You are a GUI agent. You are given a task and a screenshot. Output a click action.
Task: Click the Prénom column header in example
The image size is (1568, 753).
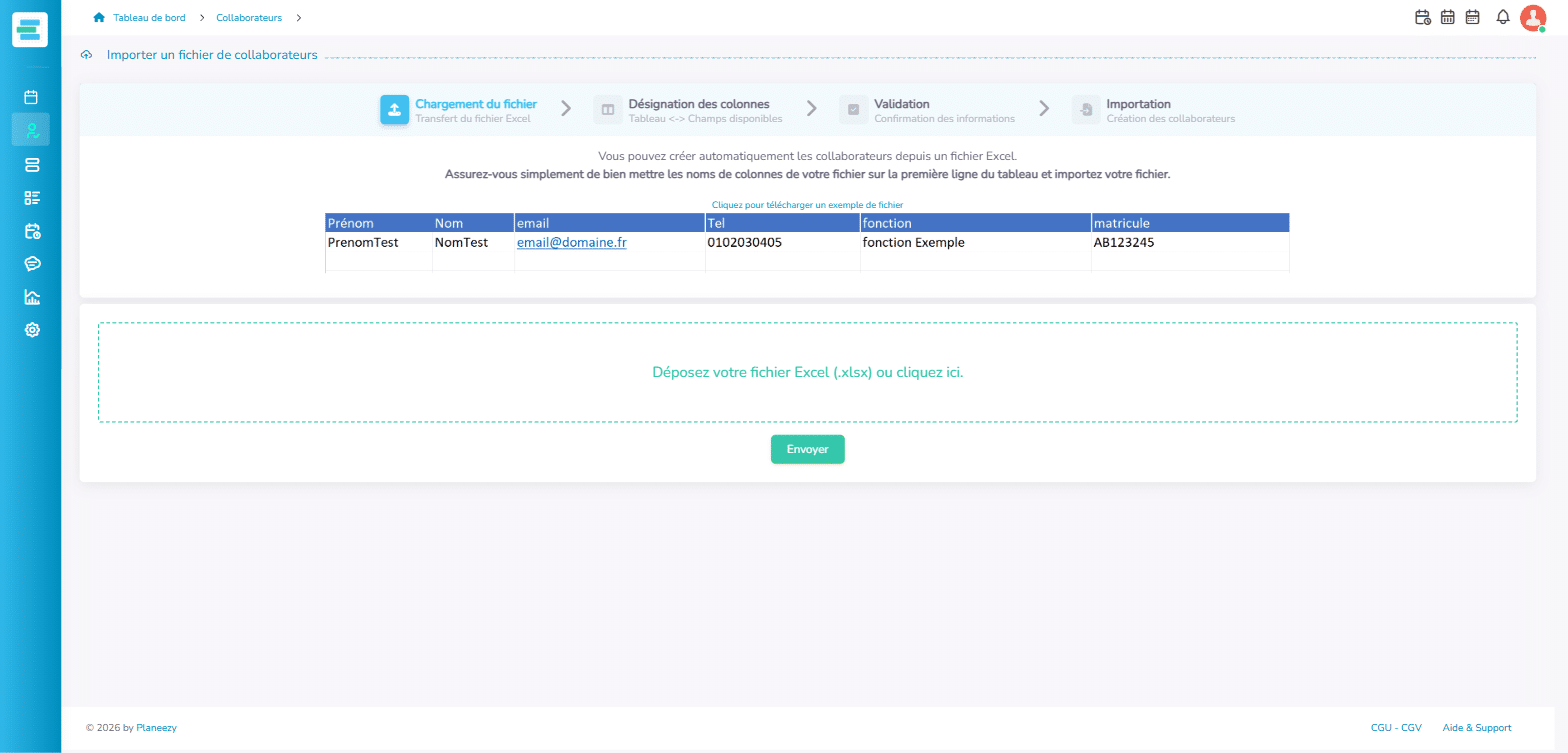379,223
